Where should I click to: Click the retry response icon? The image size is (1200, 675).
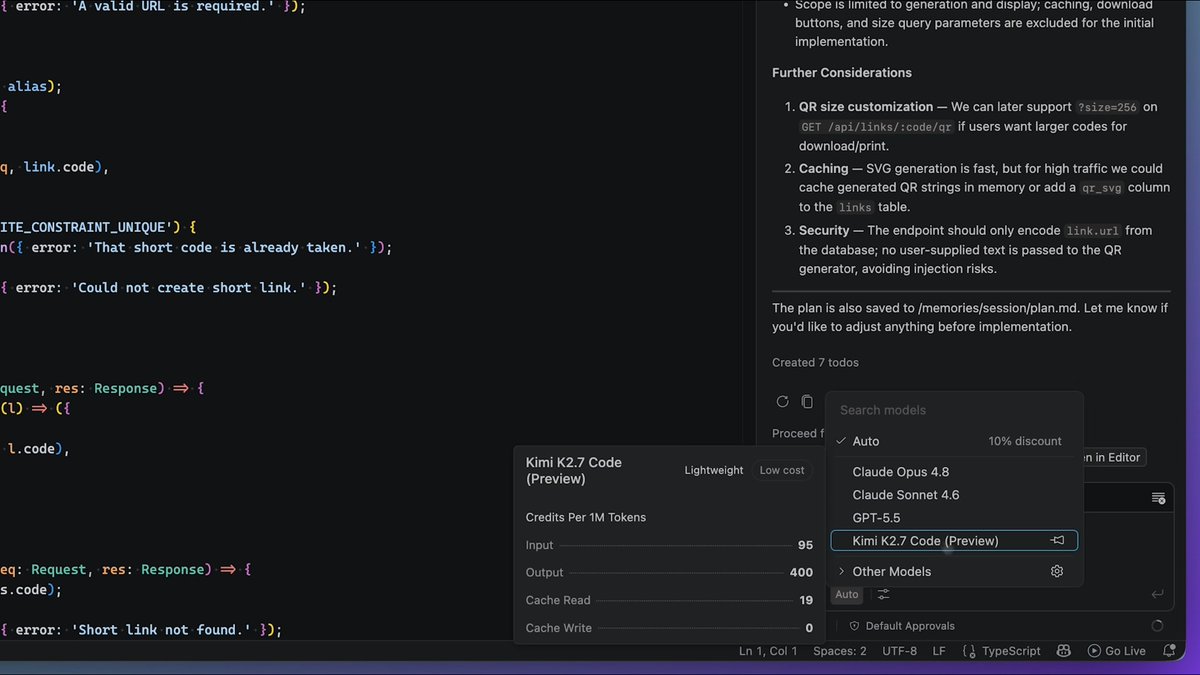(783, 402)
